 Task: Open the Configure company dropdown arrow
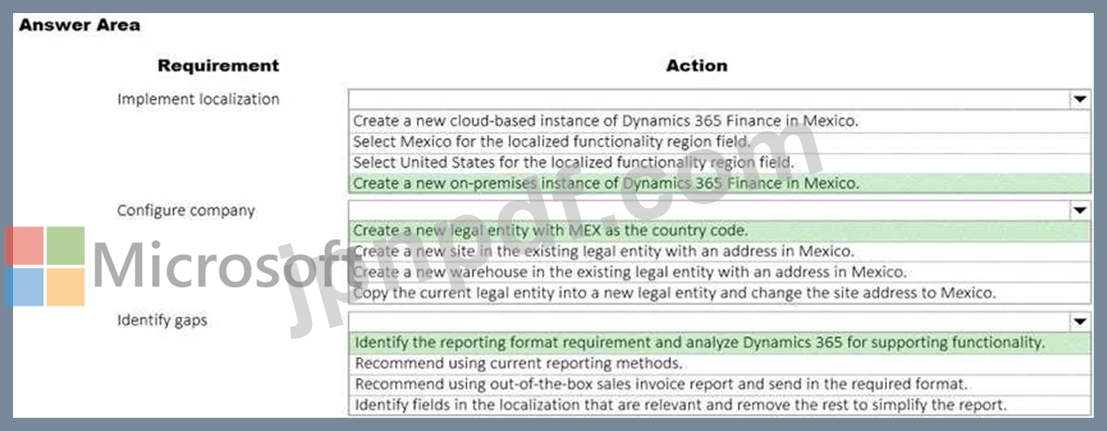(x=1079, y=210)
